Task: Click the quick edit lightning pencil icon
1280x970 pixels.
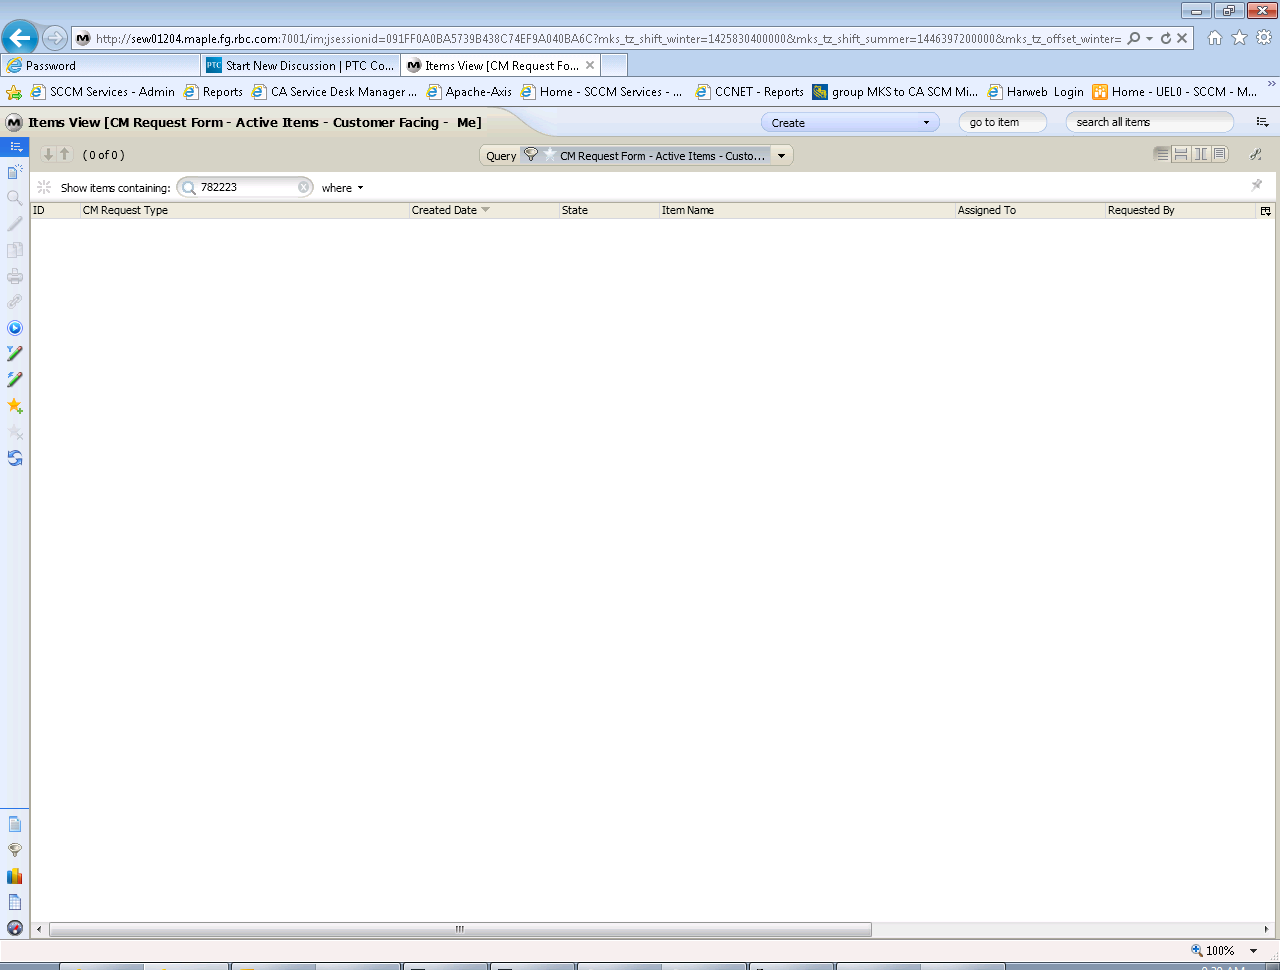Action: 15,380
